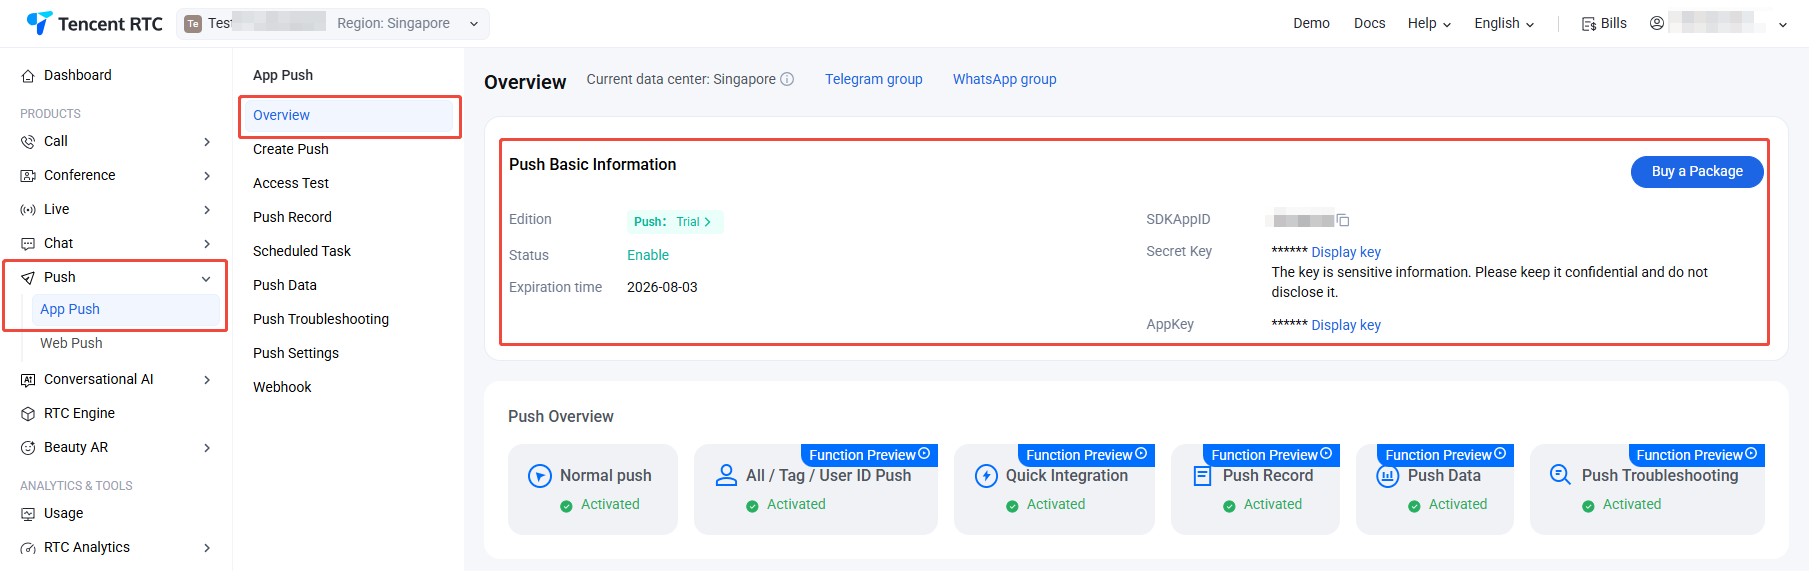Image resolution: width=1809 pixels, height=571 pixels.
Task: Click the Normal push play icon
Action: coord(540,476)
